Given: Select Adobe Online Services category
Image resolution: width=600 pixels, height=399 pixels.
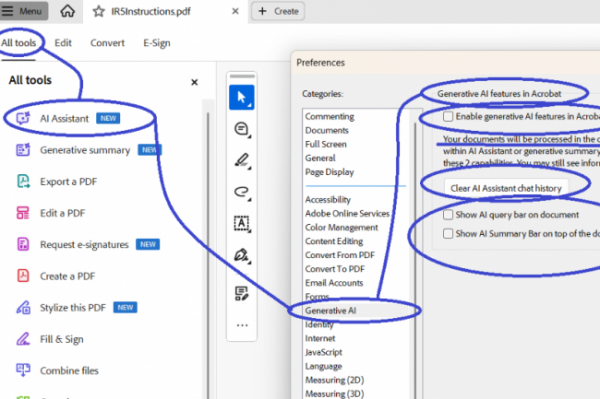Looking at the screenshot, I should click(x=347, y=213).
